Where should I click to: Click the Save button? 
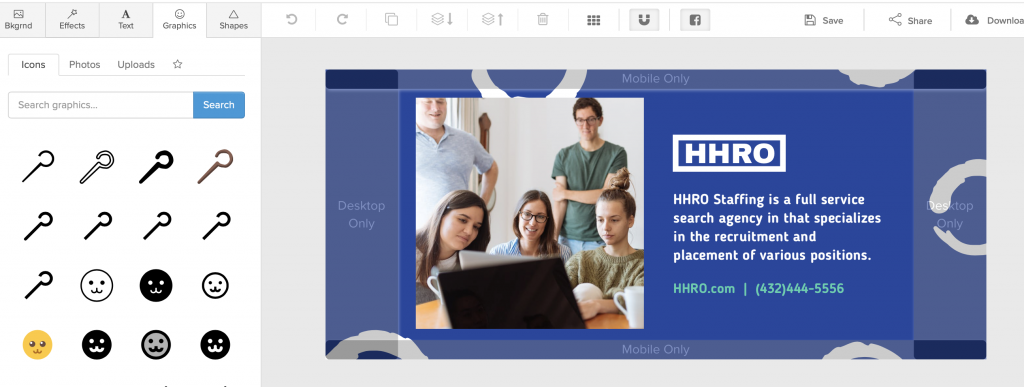824,20
